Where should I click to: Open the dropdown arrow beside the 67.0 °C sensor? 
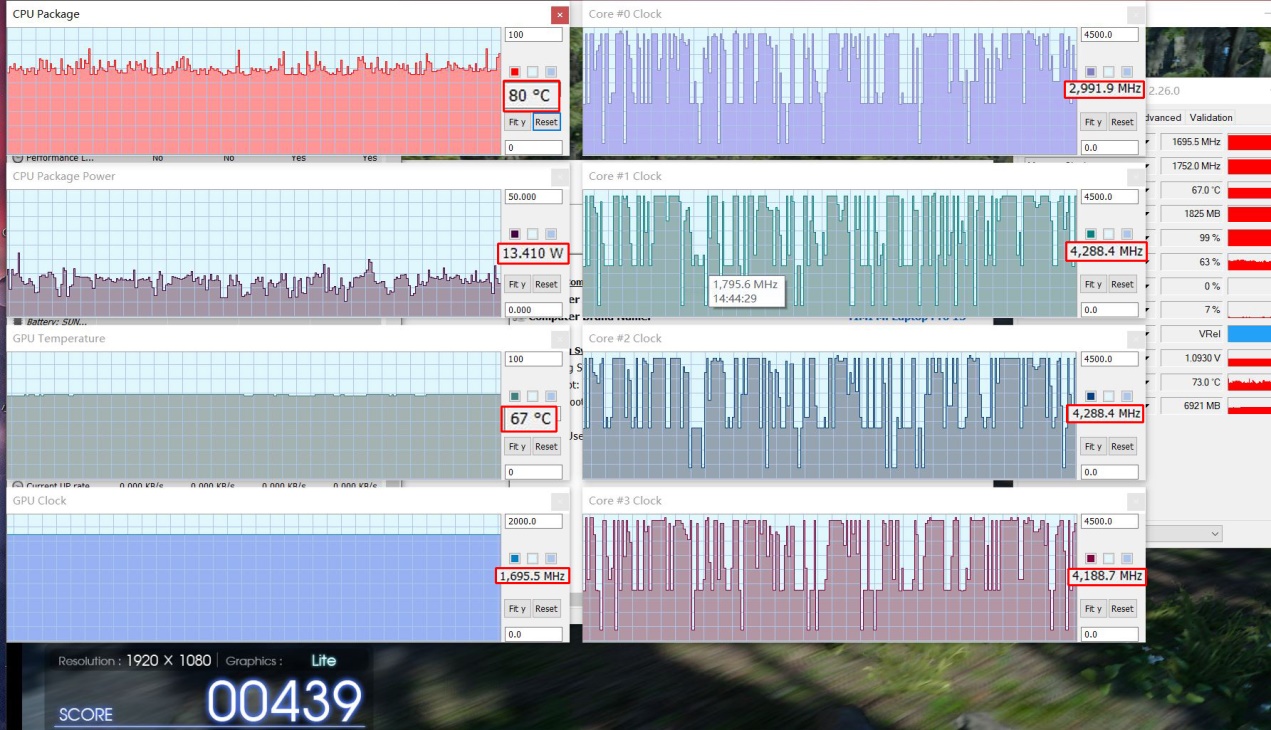(x=1148, y=190)
